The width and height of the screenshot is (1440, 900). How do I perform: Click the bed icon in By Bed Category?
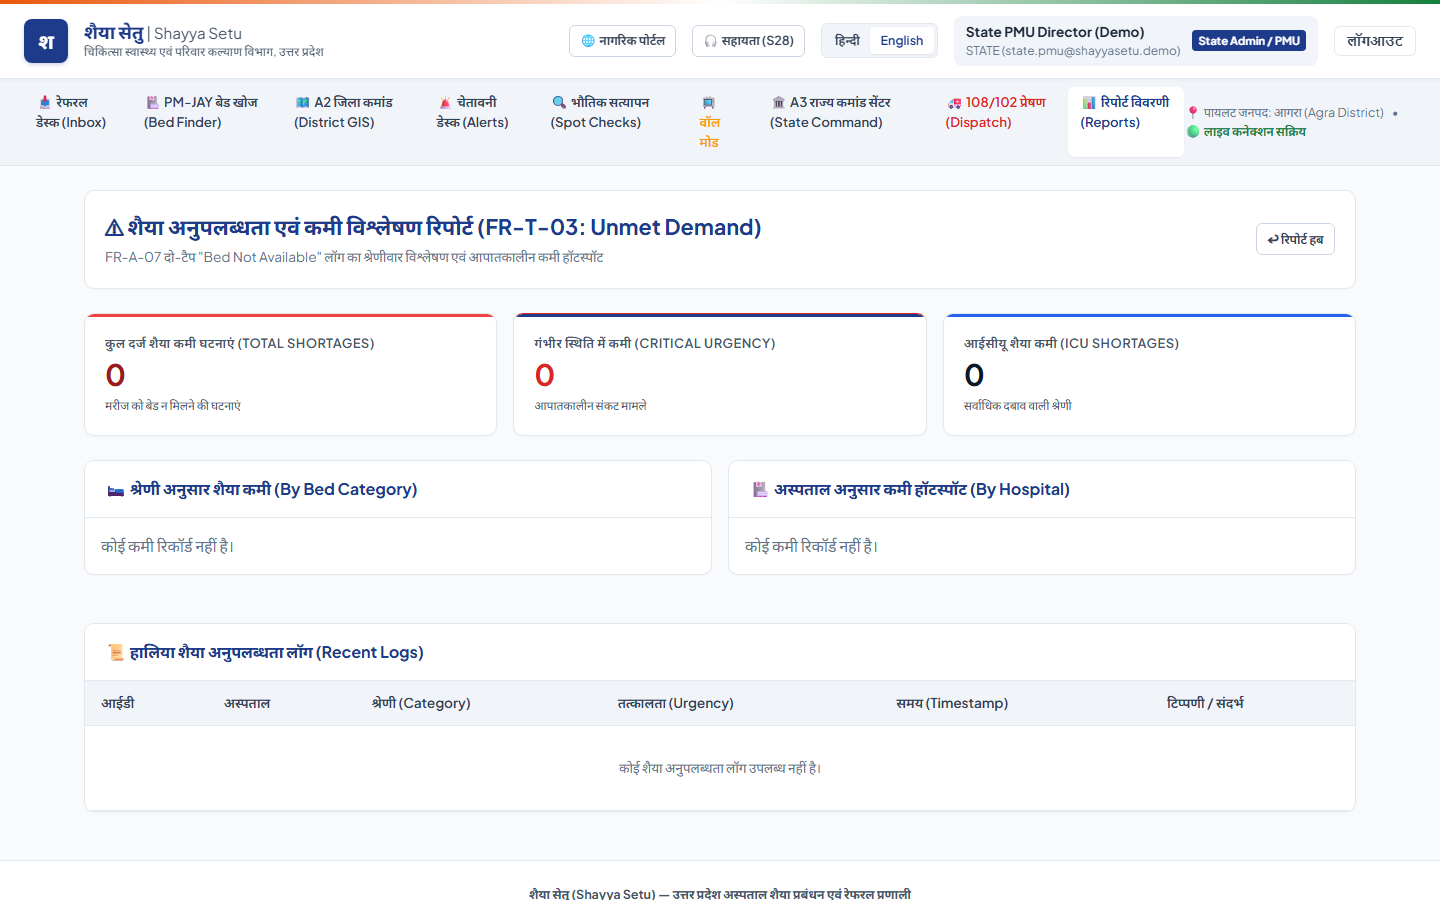point(116,490)
